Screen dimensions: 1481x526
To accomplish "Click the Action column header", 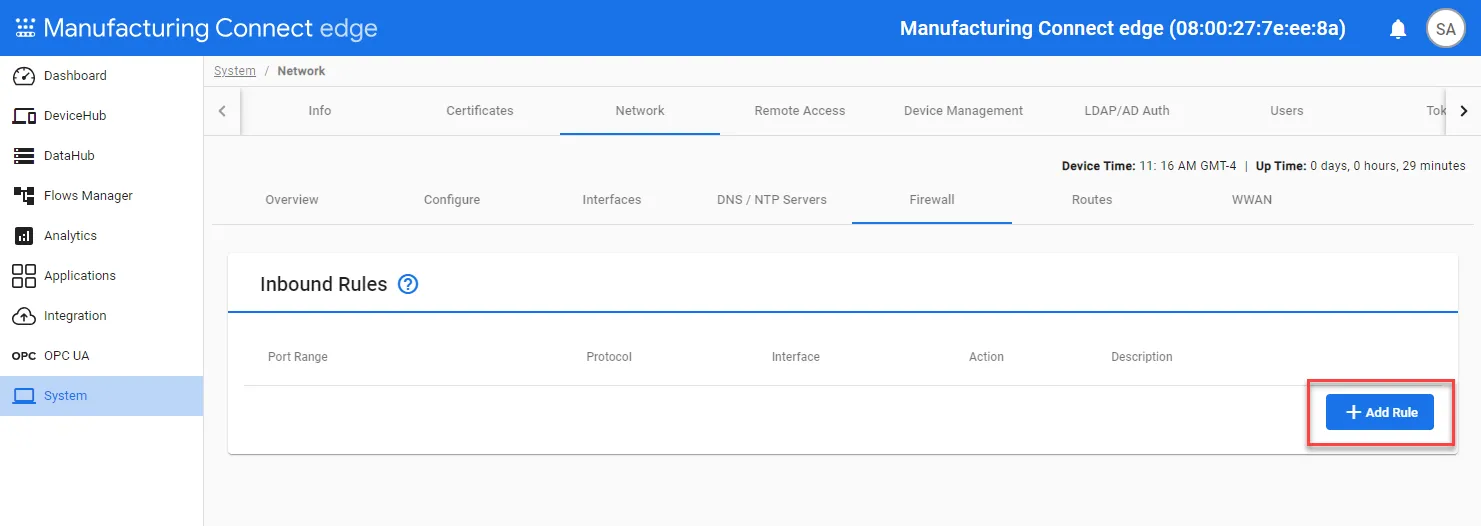I will (986, 357).
